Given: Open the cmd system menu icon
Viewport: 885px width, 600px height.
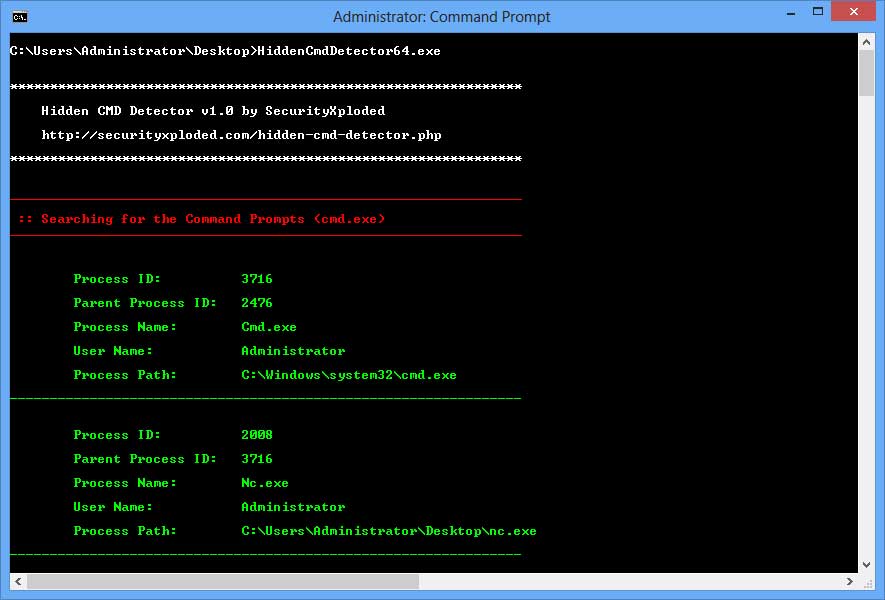Looking at the screenshot, I should pos(19,17).
